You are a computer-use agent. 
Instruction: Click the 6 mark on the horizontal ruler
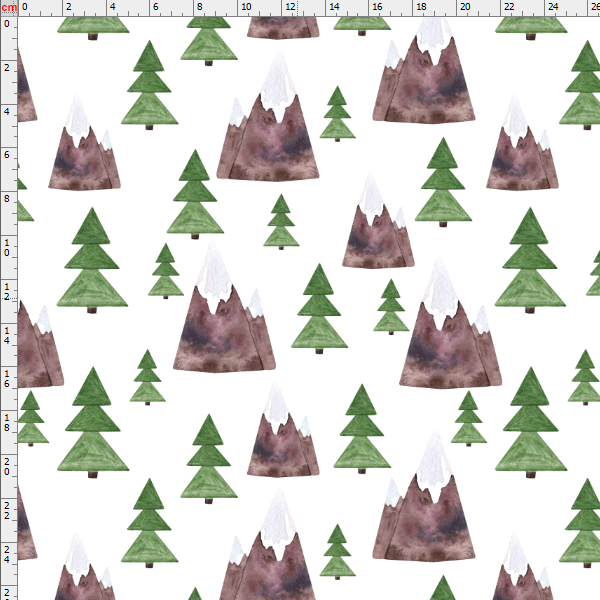point(155,7)
